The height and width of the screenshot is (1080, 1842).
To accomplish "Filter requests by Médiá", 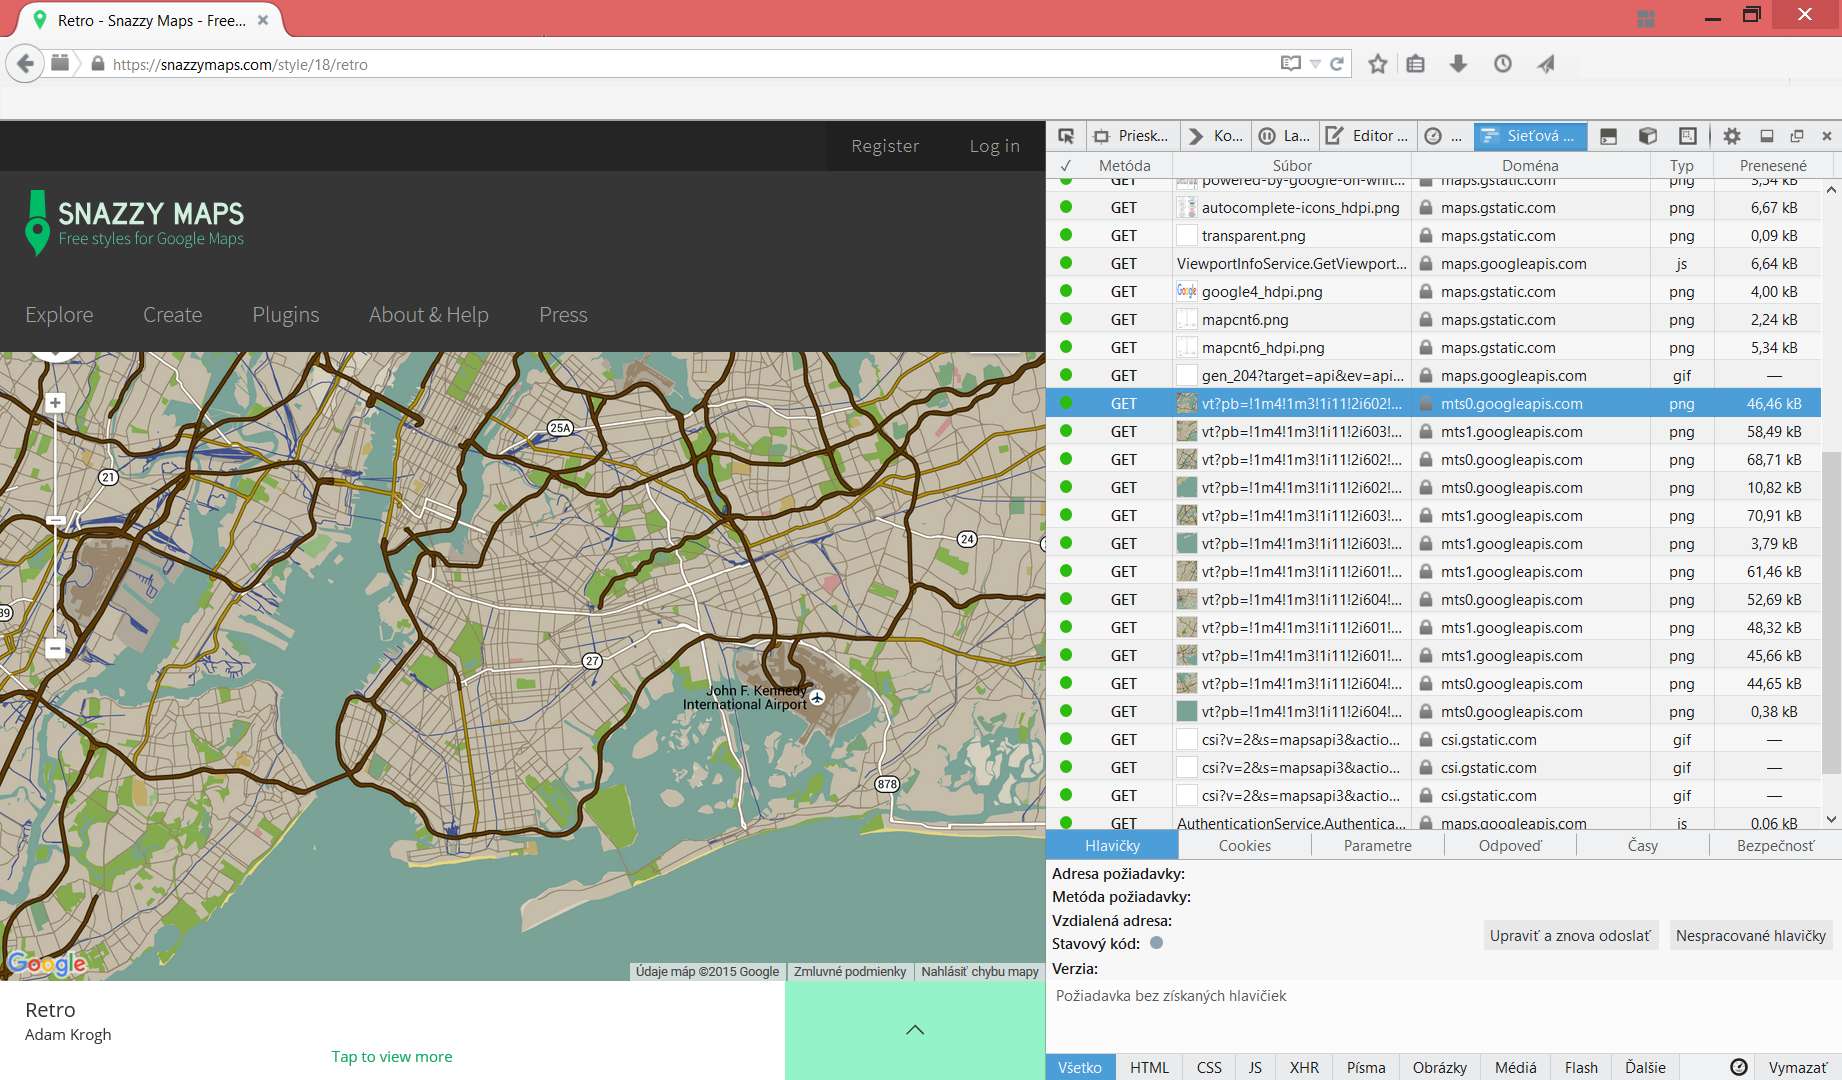I will click(x=1516, y=1067).
